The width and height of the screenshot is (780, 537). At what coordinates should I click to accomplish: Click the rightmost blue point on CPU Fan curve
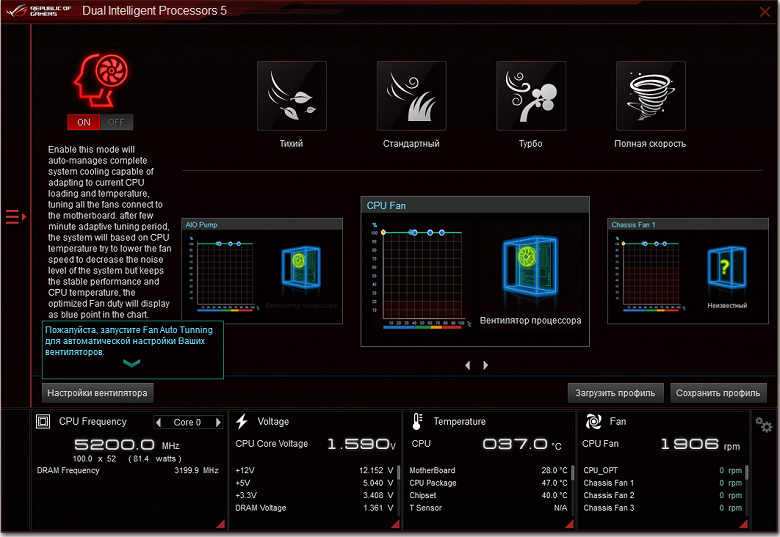442,232
